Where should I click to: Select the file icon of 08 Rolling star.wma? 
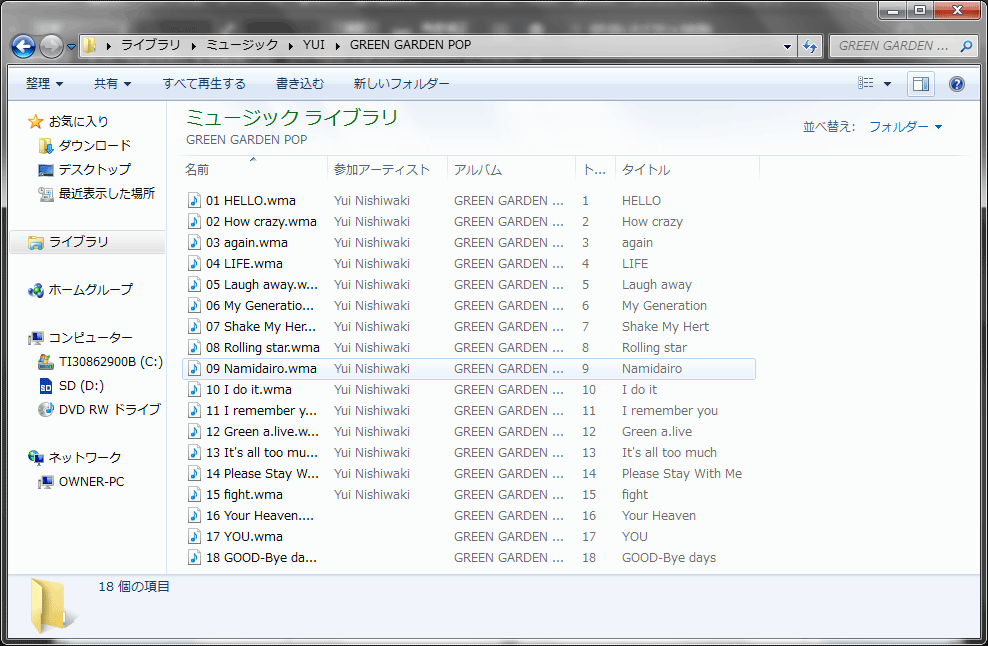[x=195, y=347]
